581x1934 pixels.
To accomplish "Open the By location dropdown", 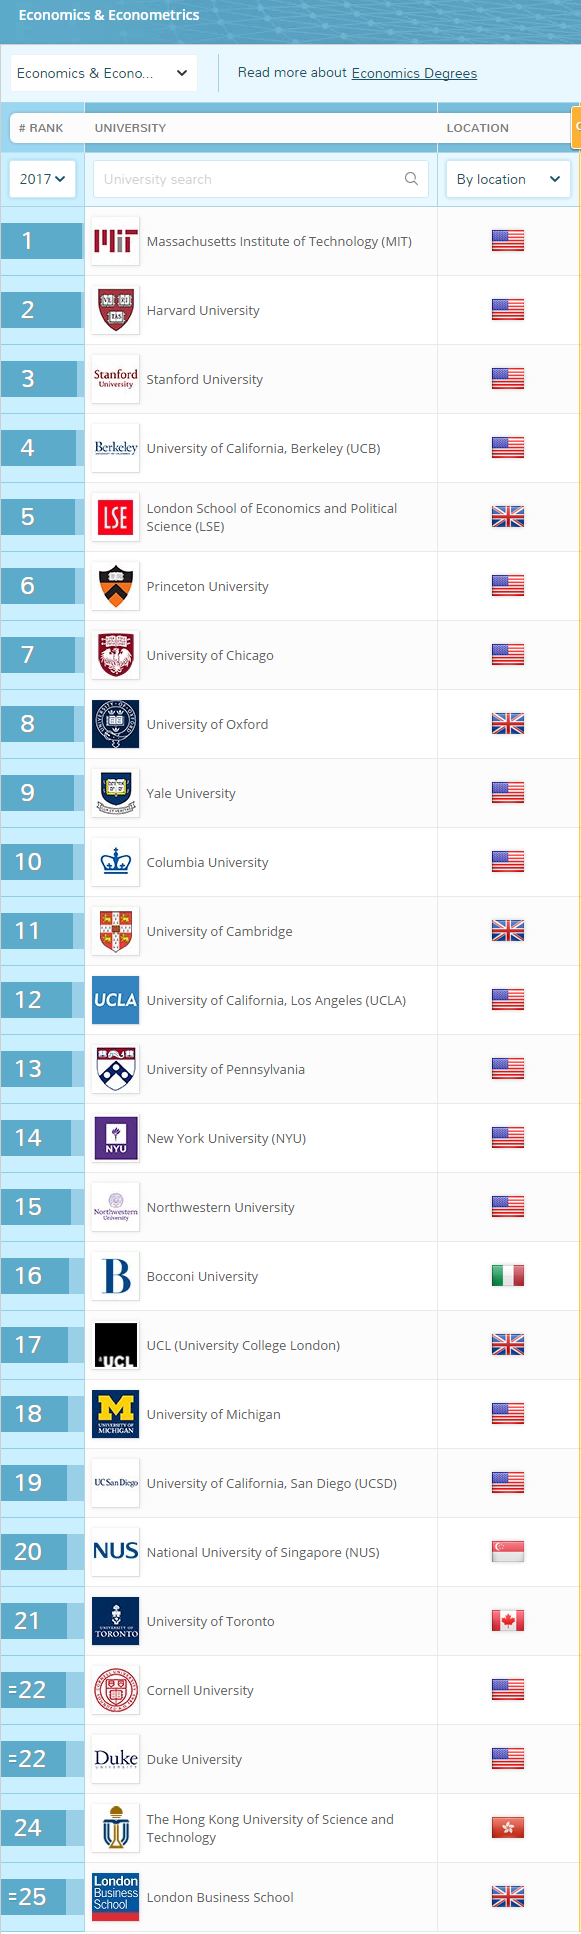I will click(x=508, y=179).
